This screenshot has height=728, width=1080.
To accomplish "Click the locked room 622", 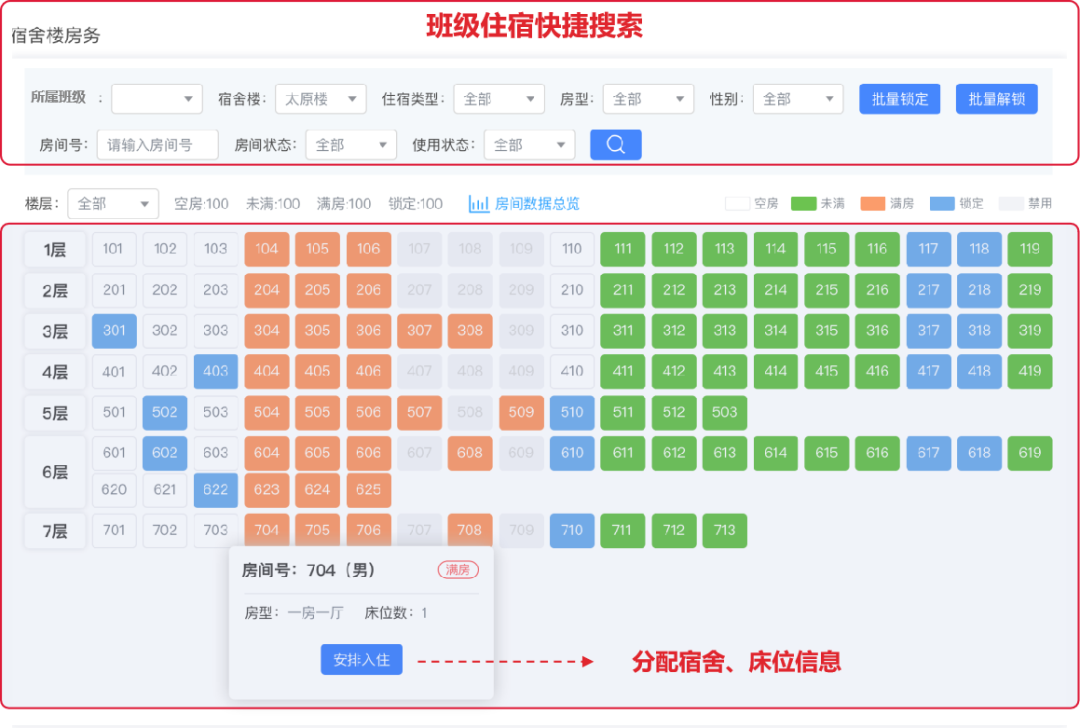I will pos(215,490).
